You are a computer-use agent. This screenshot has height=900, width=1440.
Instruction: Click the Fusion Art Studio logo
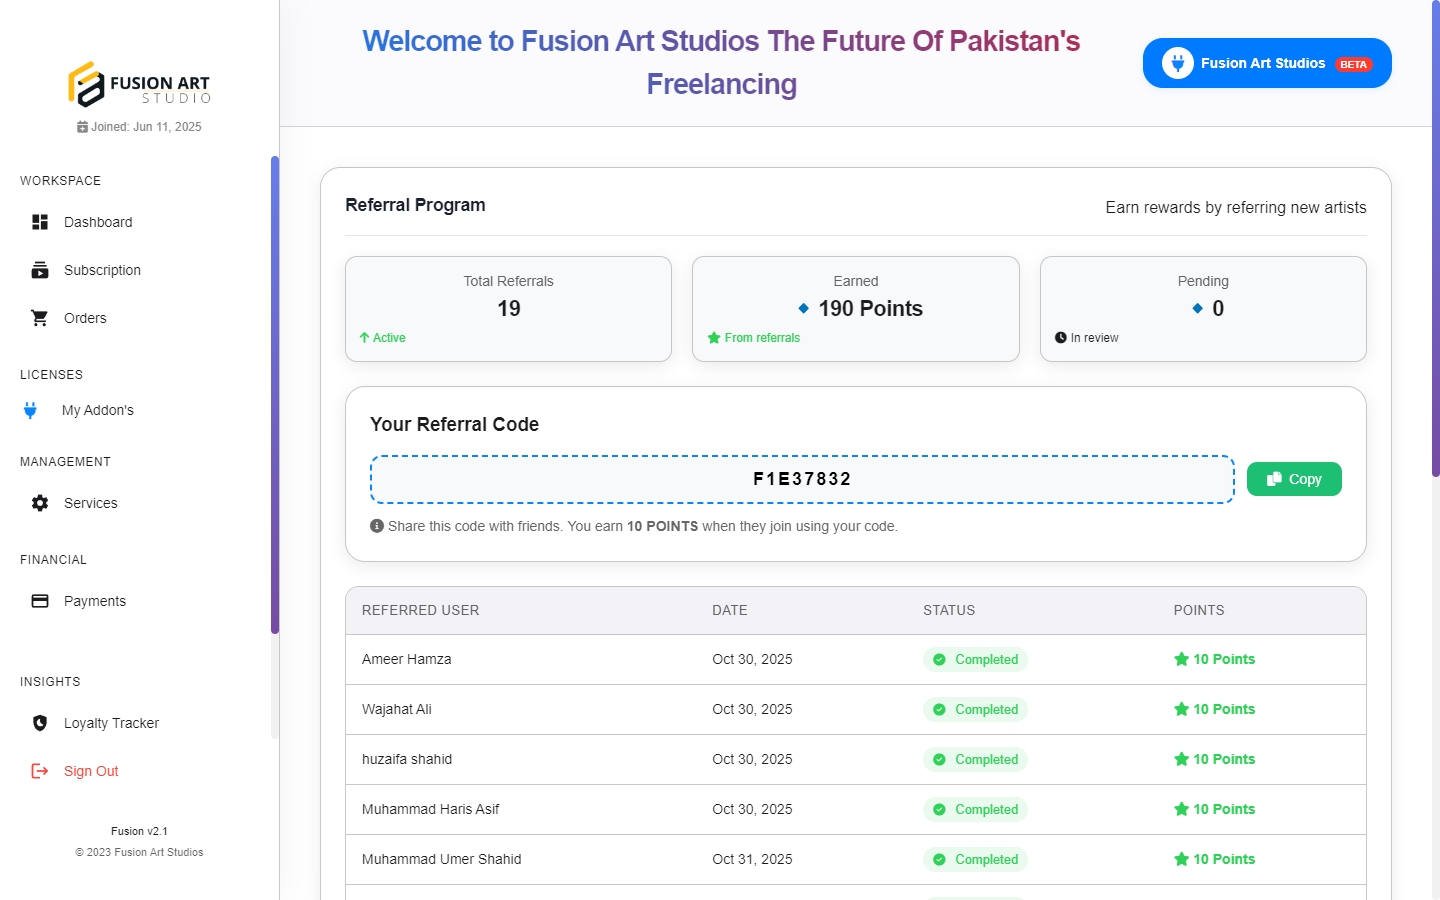[x=139, y=84]
